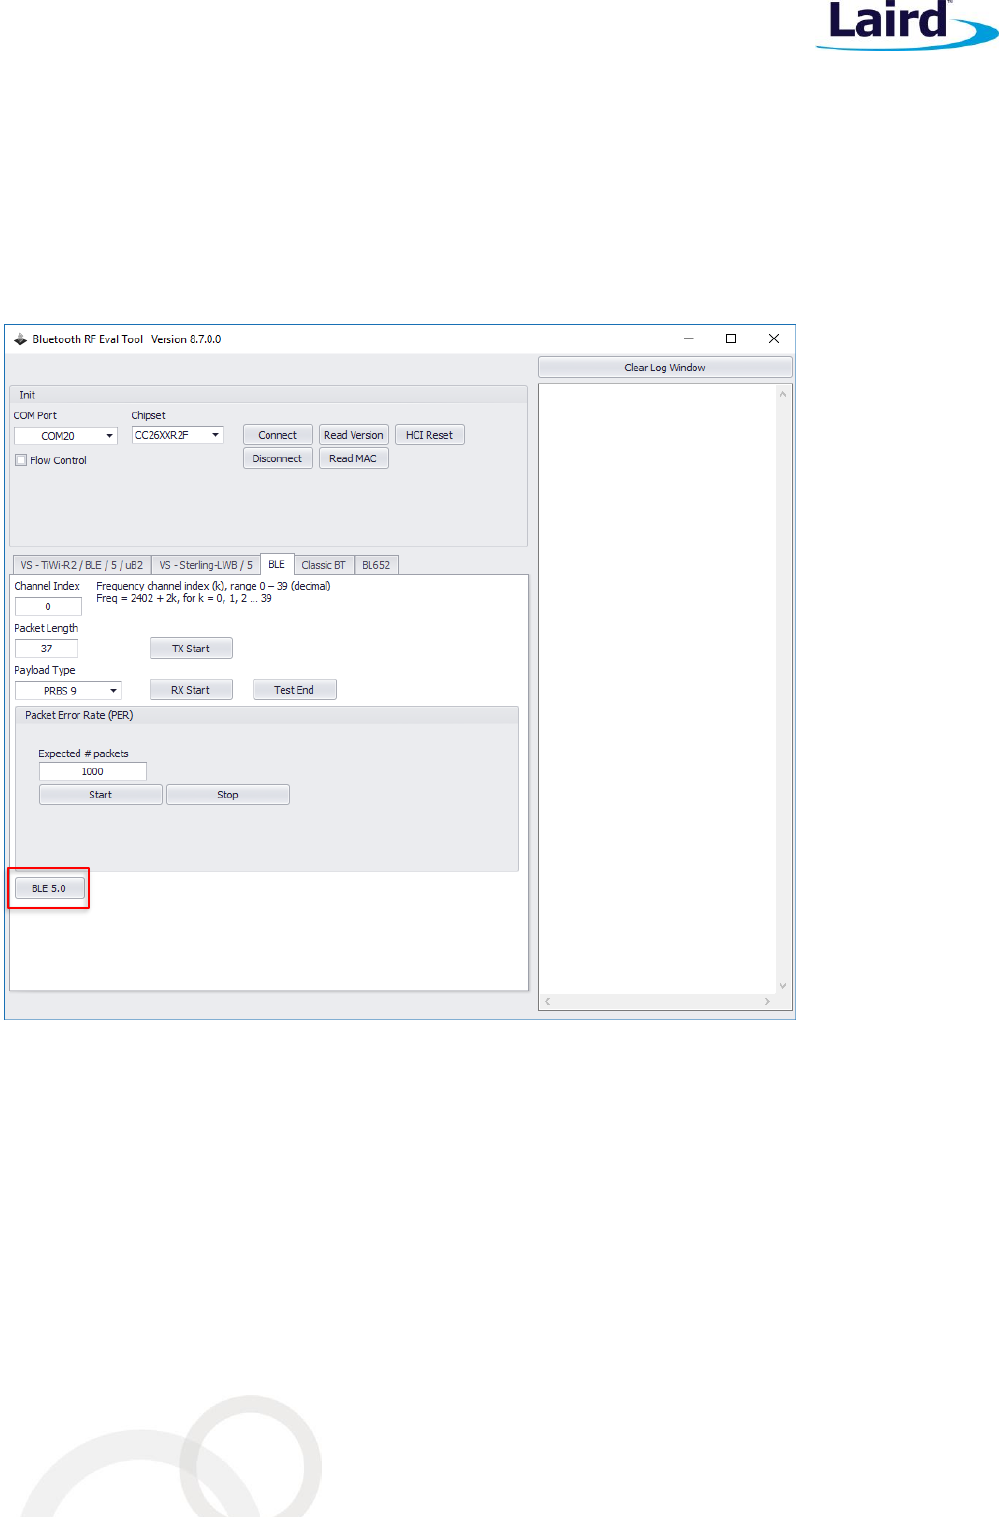Viewport: 999px width, 1517px height.
Task: Click the log window scroll-down arrow
Action: coord(783,986)
